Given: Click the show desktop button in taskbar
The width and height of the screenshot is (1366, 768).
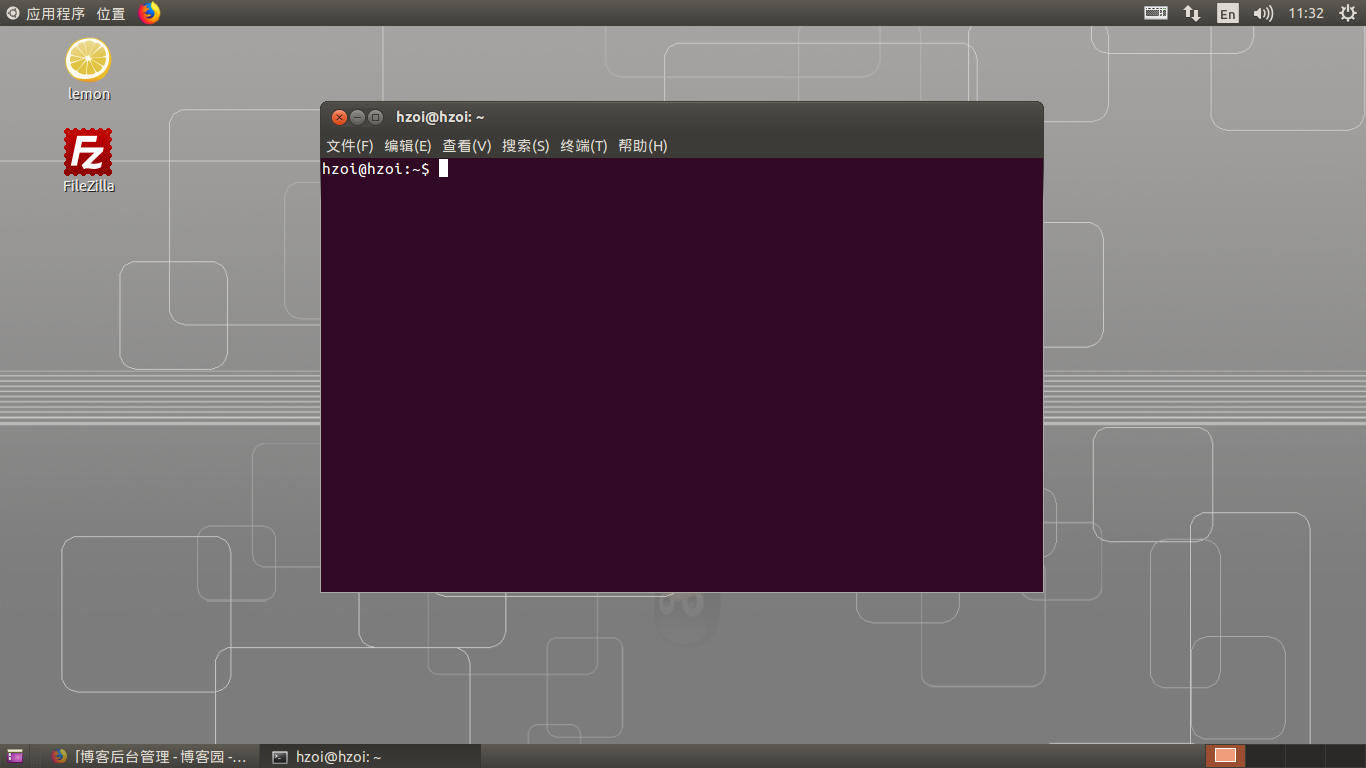Looking at the screenshot, I should (15, 757).
